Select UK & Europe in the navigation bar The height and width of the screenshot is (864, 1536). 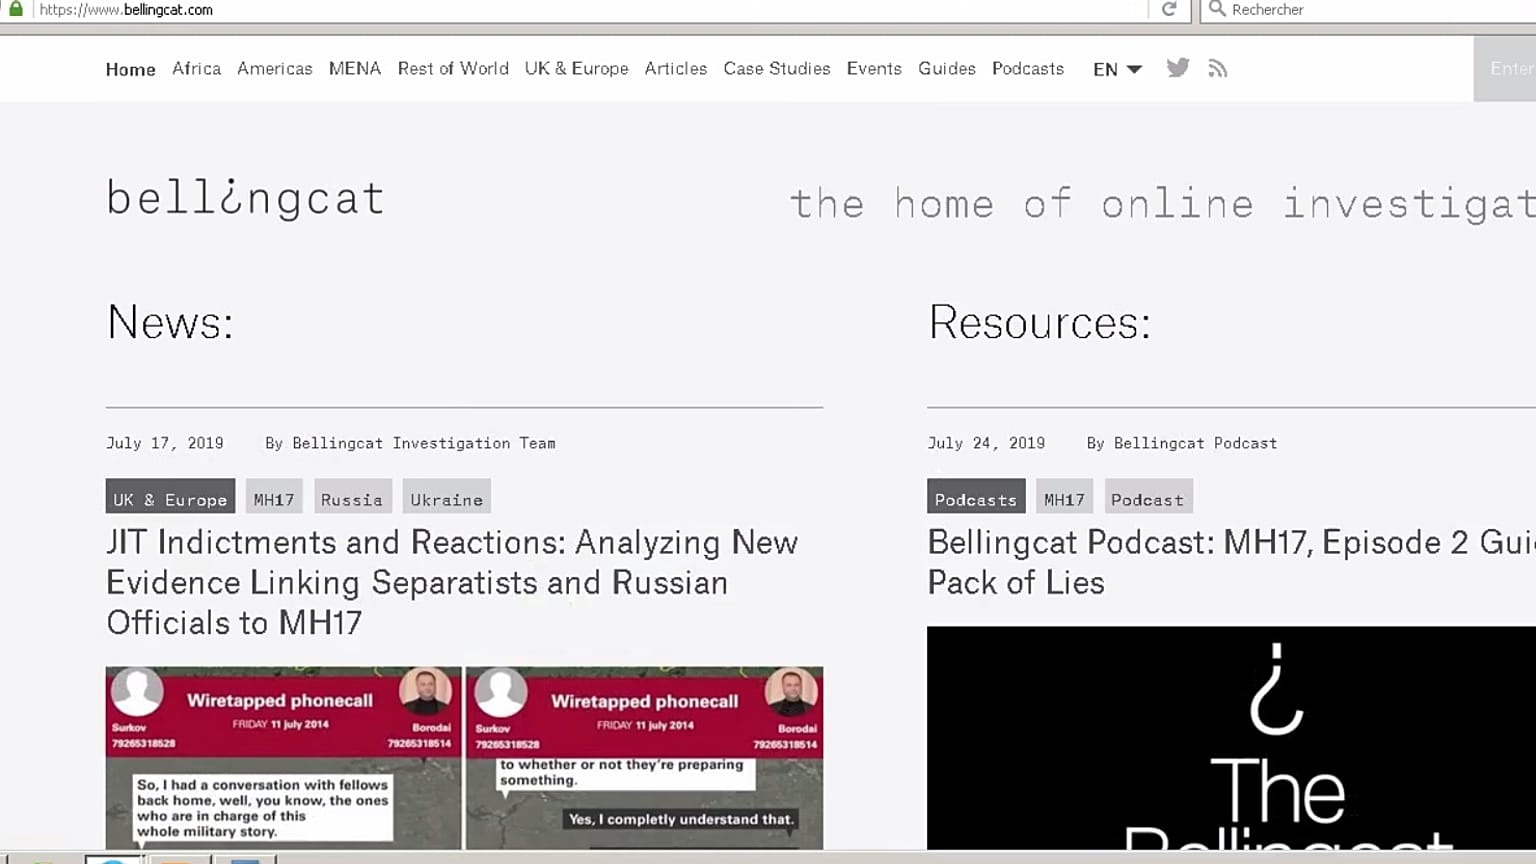tap(577, 68)
